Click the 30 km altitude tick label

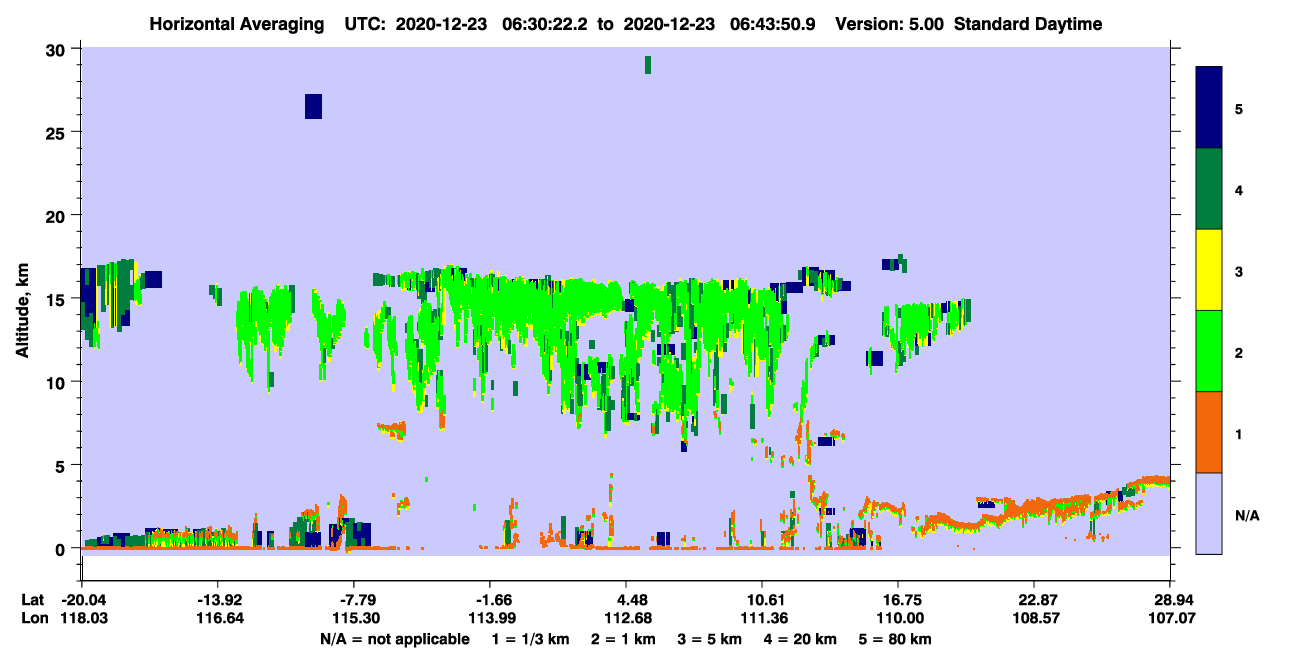tap(57, 49)
